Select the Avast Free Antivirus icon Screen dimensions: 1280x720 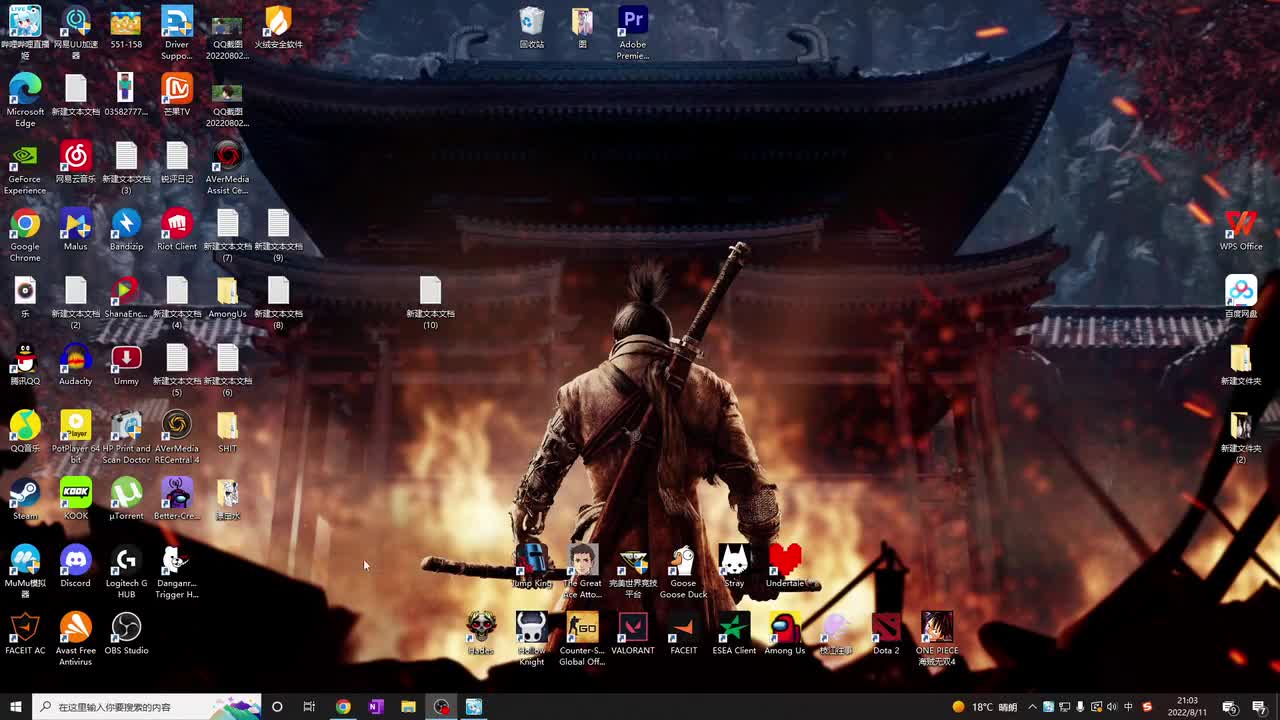point(75,638)
